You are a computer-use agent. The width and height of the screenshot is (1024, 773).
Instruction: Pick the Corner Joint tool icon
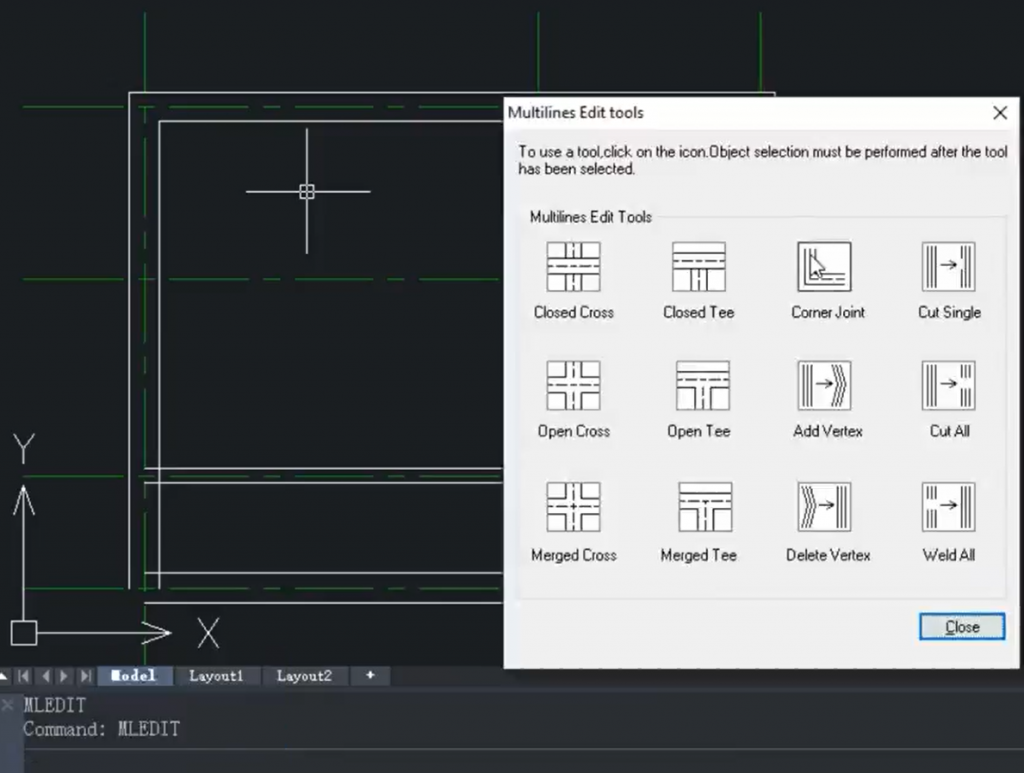824,267
